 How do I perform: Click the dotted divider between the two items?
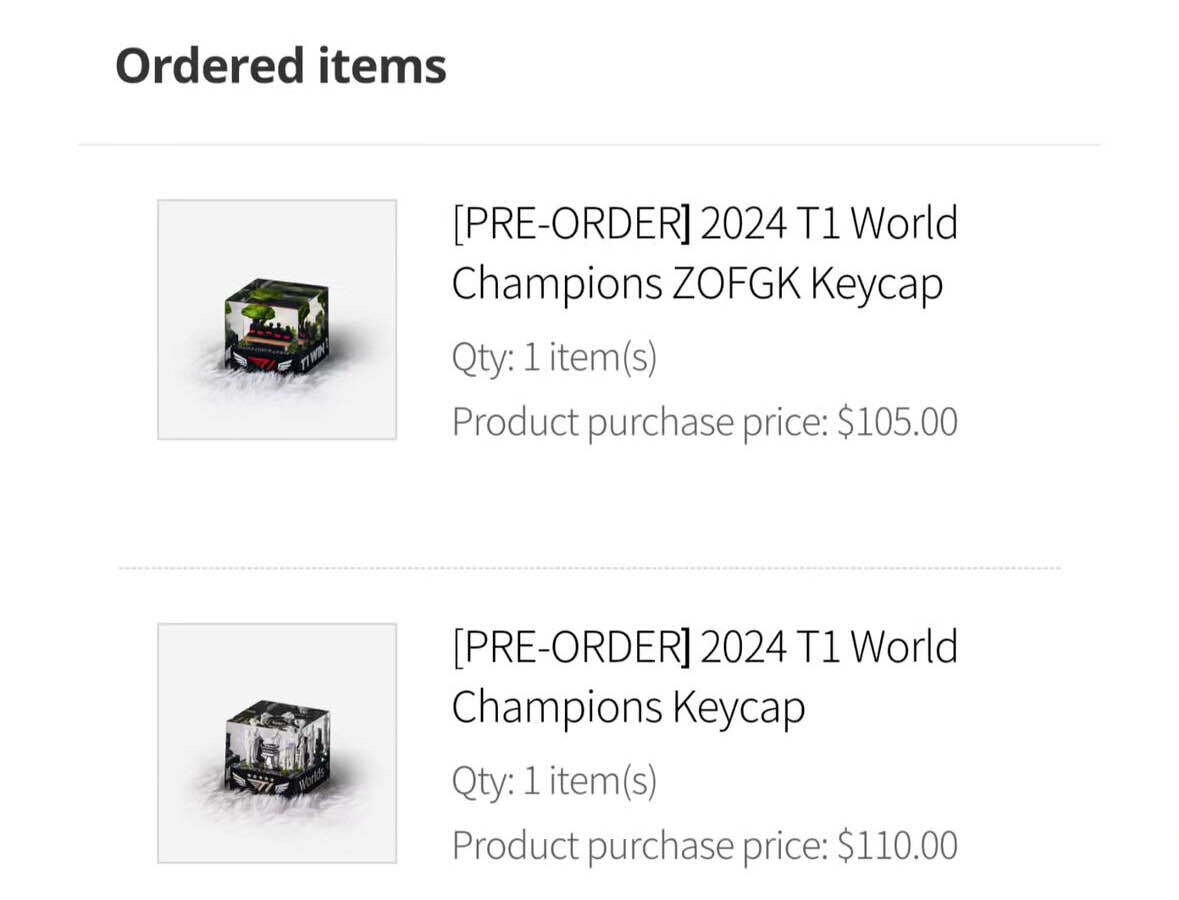[589, 568]
